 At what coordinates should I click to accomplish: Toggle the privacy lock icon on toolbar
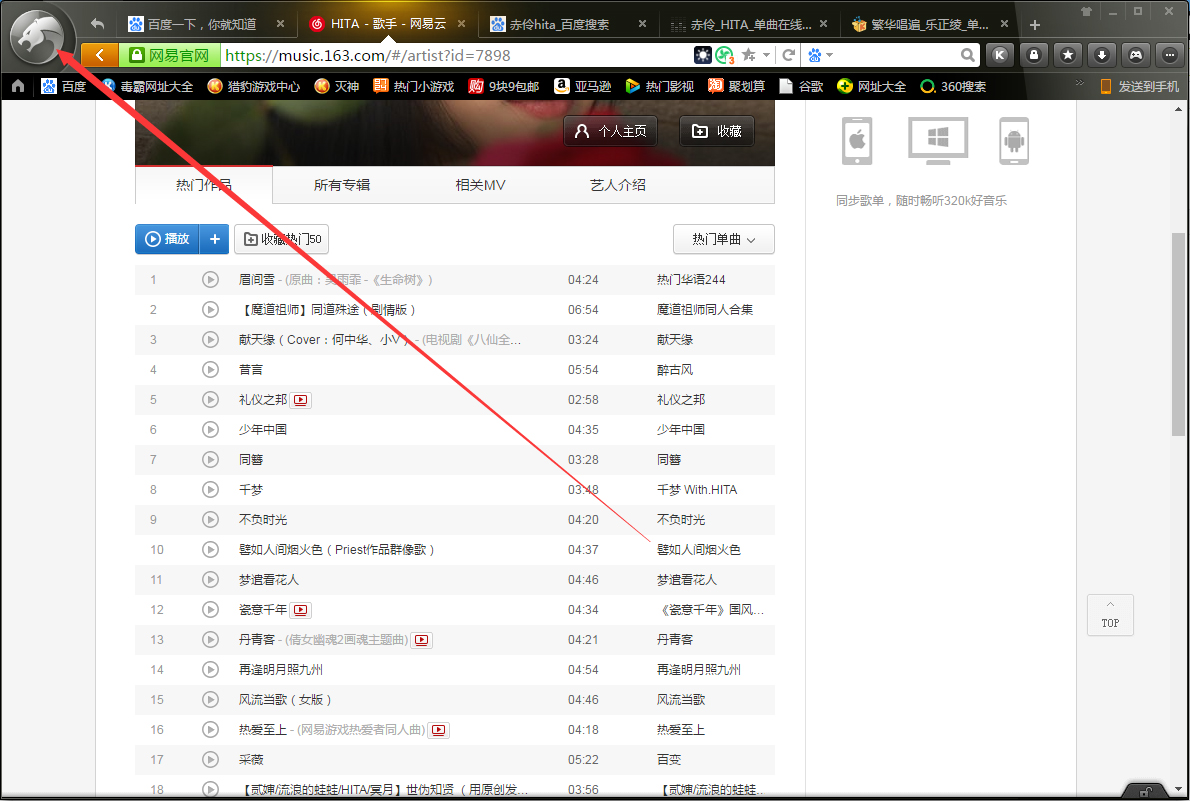coord(1033,55)
